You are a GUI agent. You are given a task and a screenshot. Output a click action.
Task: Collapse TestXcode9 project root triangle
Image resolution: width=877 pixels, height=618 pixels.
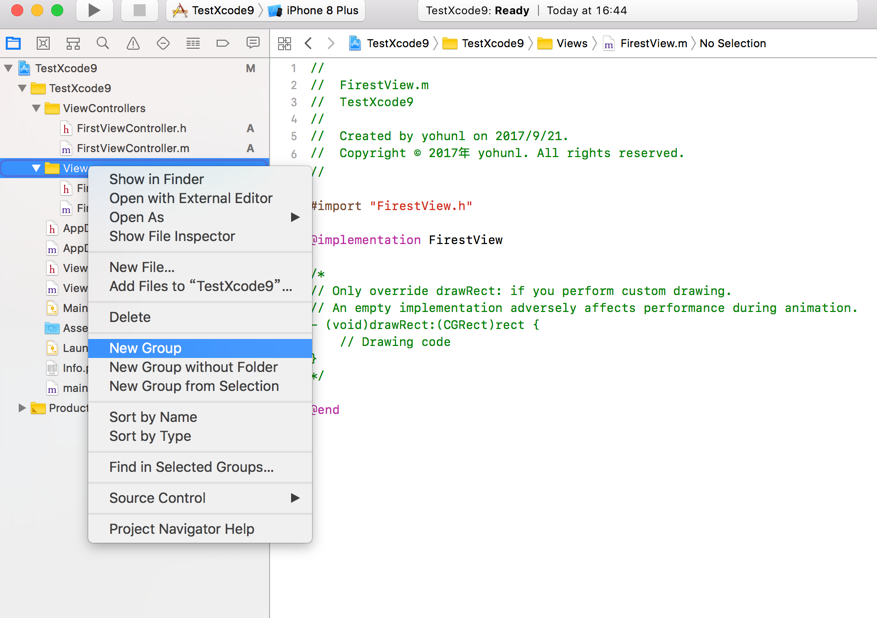[x=8, y=68]
